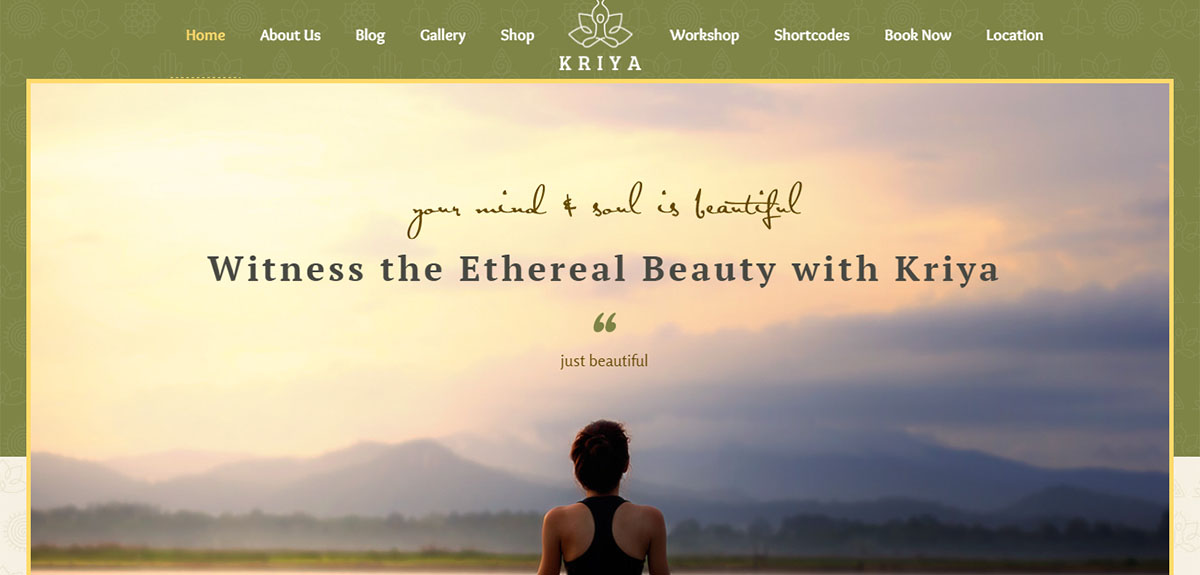
Task: Click the "just beautiful" caption text
Action: click(604, 361)
